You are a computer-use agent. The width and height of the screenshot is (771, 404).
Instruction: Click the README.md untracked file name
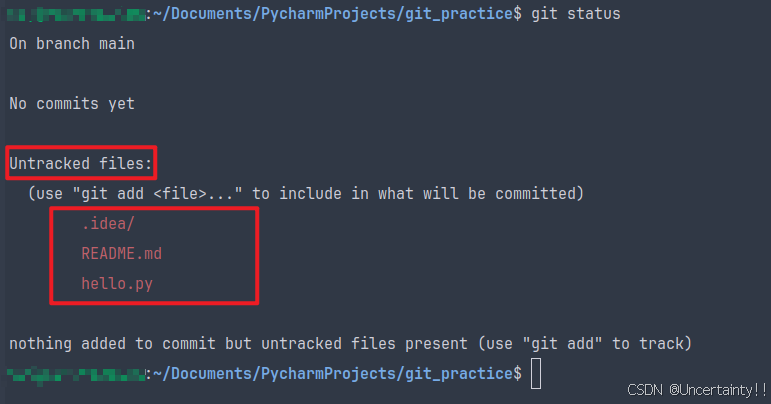(x=121, y=254)
